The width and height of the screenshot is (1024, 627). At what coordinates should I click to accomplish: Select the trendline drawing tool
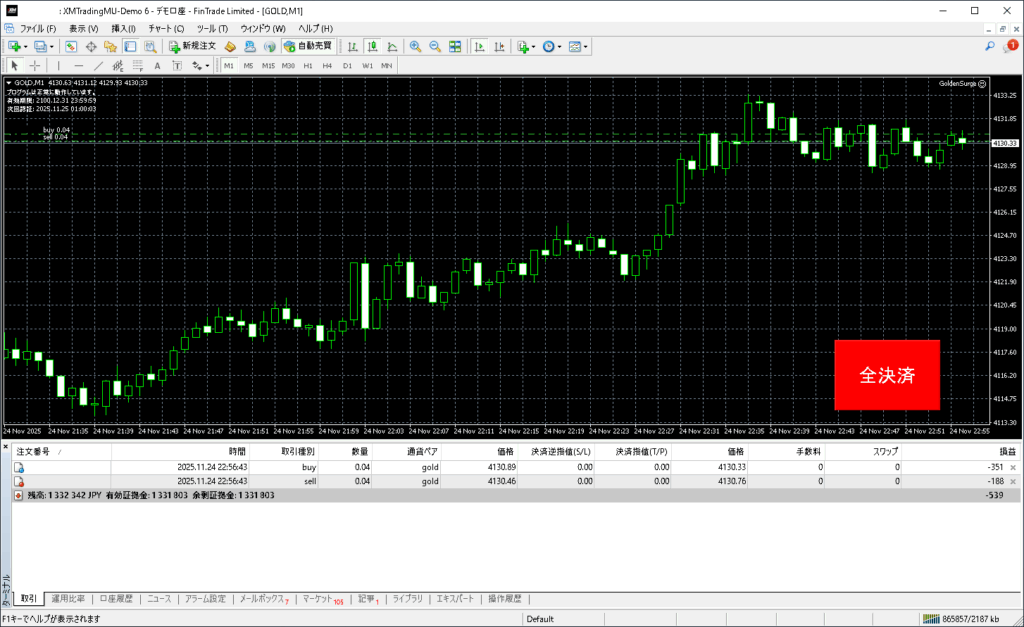pos(99,66)
